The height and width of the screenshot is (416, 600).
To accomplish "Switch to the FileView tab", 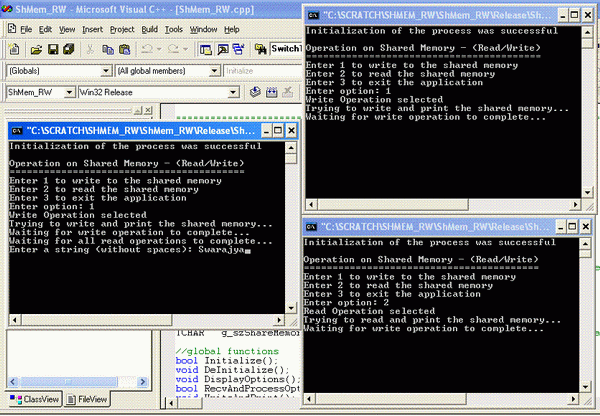I will pos(87,399).
